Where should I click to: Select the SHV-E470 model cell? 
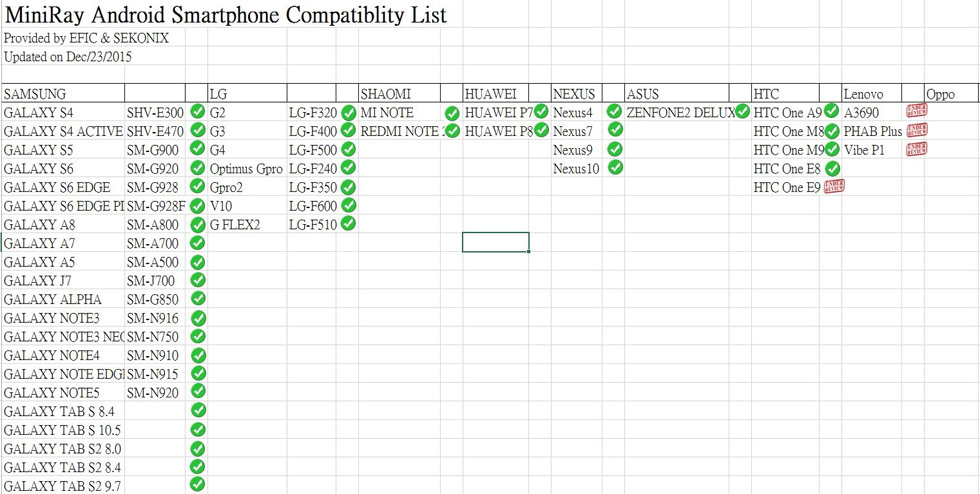click(155, 131)
